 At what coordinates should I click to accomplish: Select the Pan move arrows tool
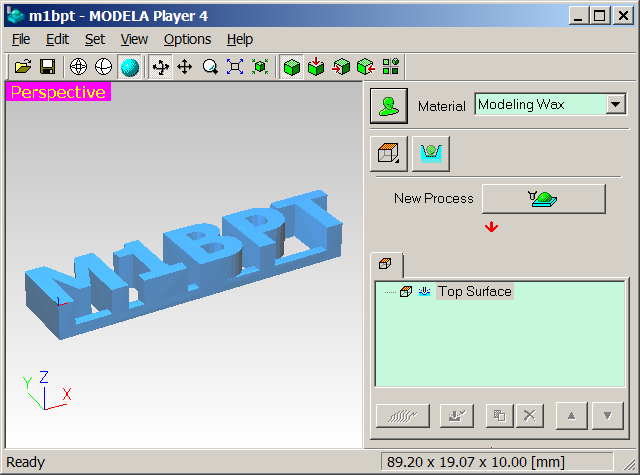[185, 67]
